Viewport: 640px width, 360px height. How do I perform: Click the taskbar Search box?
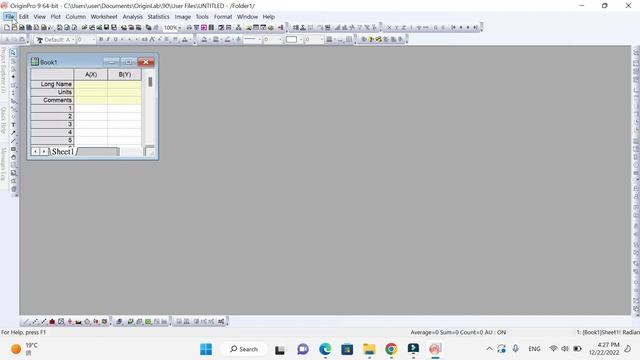point(244,349)
